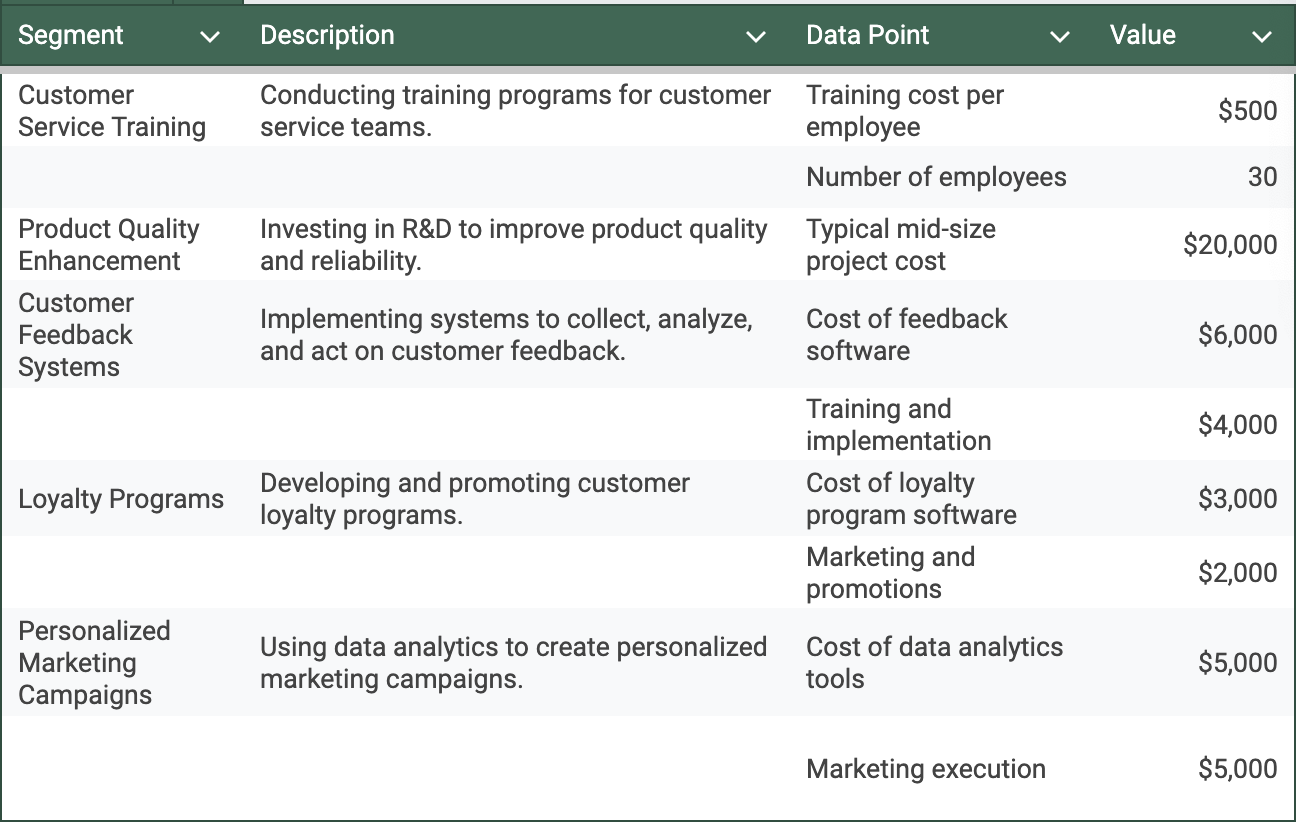The height and width of the screenshot is (822, 1296).
Task: Select the Value header label
Action: pos(1142,36)
